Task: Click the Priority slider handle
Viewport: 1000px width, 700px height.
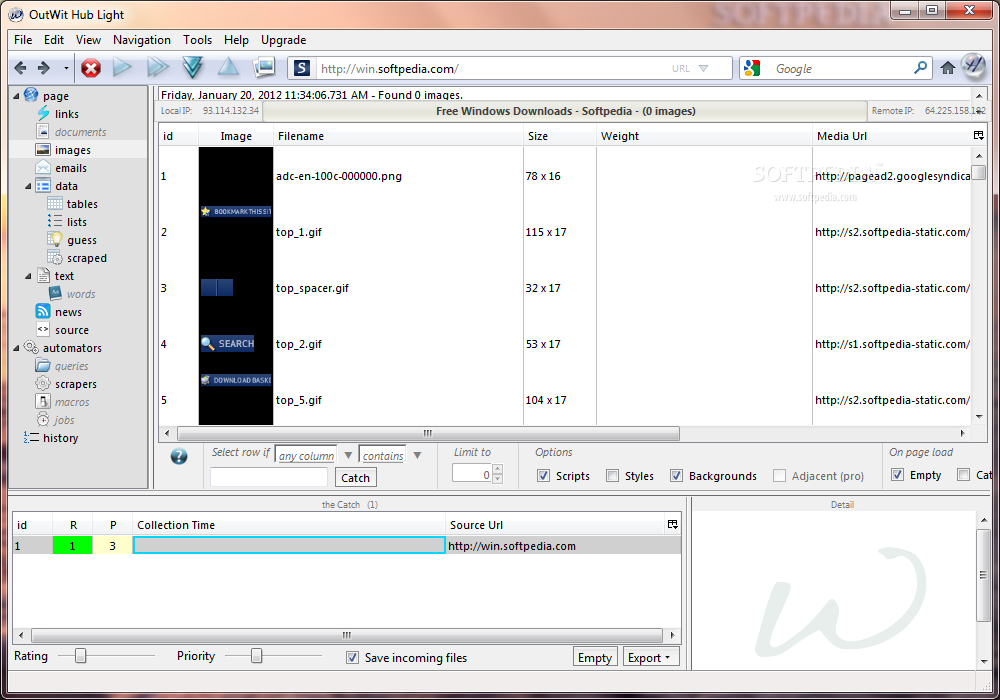Action: 256,655
